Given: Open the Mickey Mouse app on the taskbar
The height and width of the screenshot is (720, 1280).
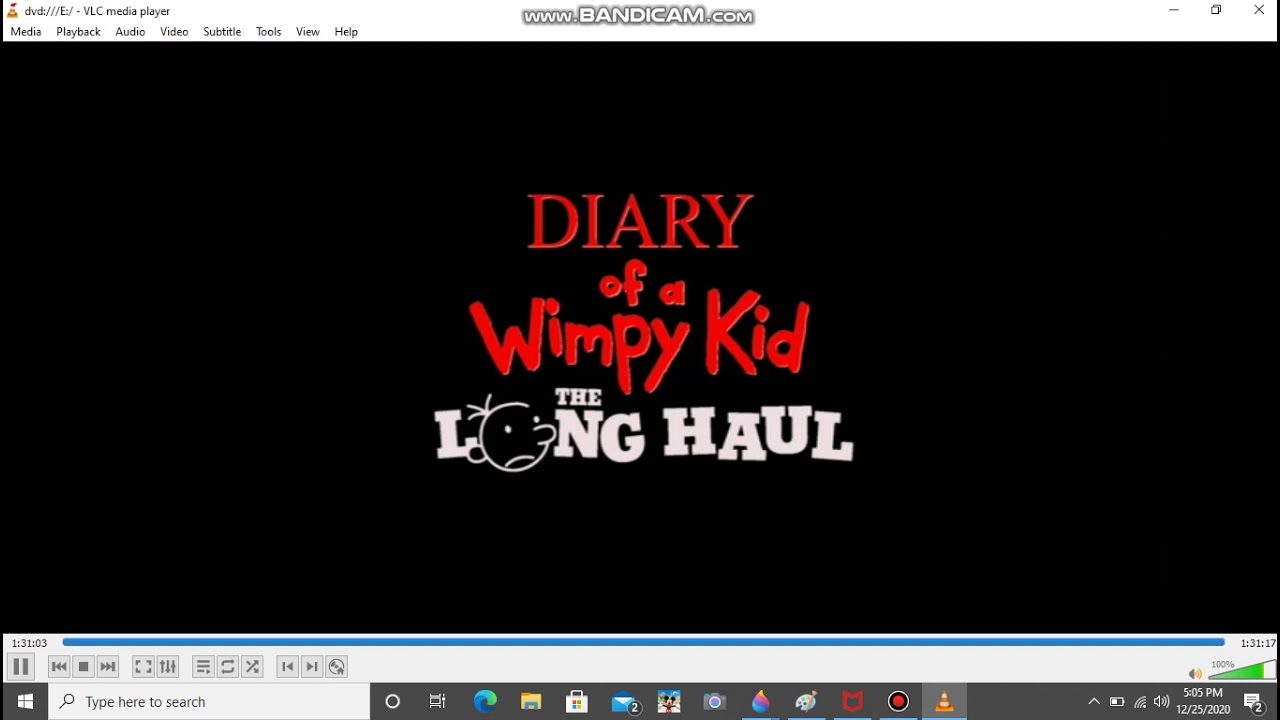Looking at the screenshot, I should coord(669,702).
